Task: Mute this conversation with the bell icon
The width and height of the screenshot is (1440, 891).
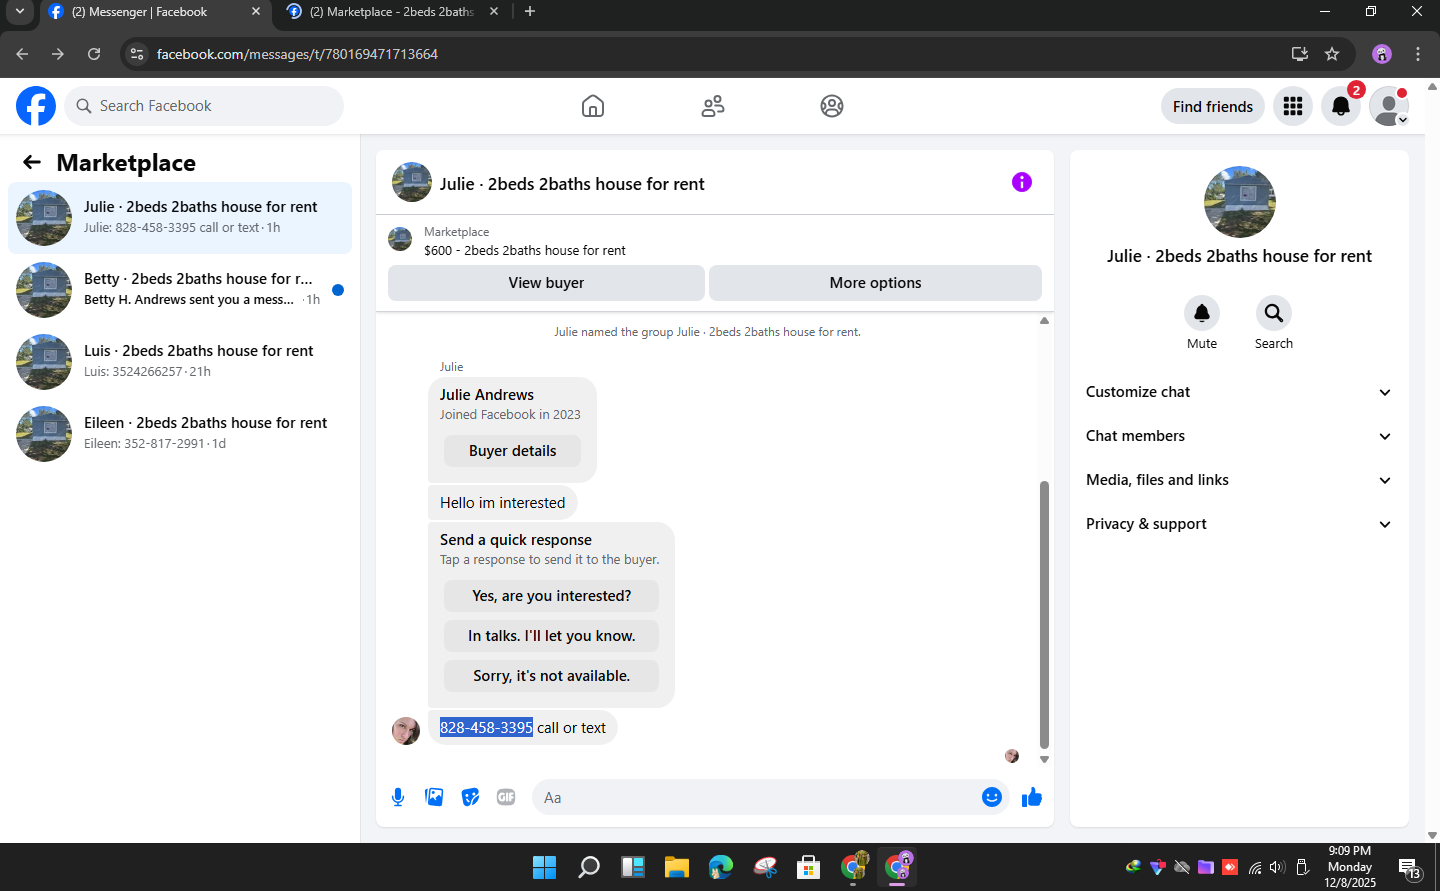Action: (1202, 313)
